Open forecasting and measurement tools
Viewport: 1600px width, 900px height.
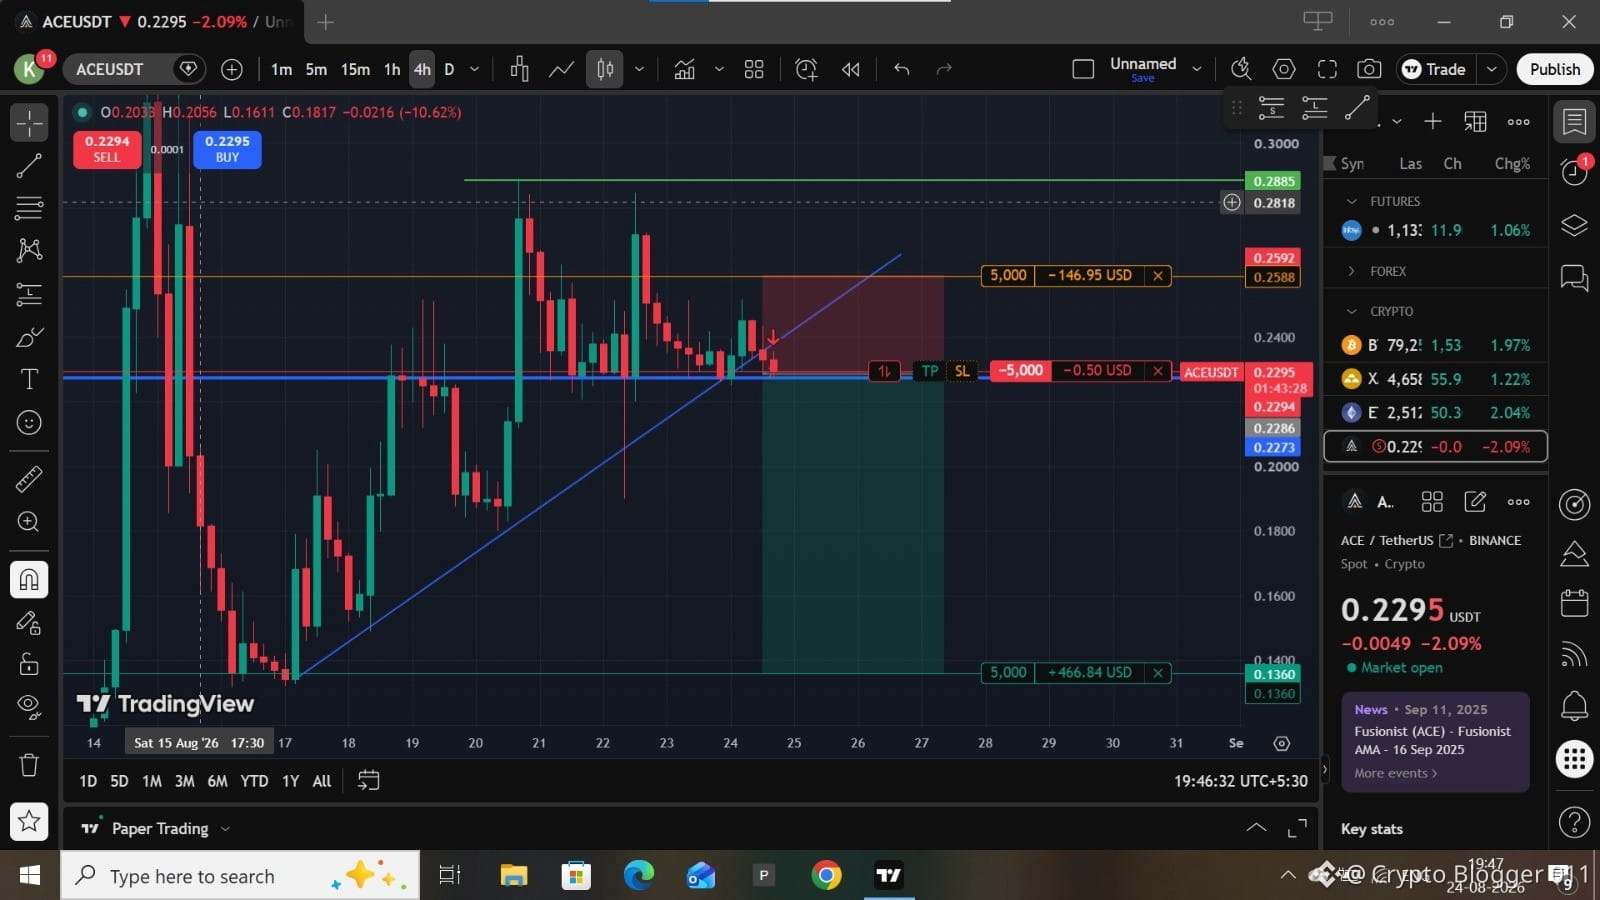tap(29, 294)
